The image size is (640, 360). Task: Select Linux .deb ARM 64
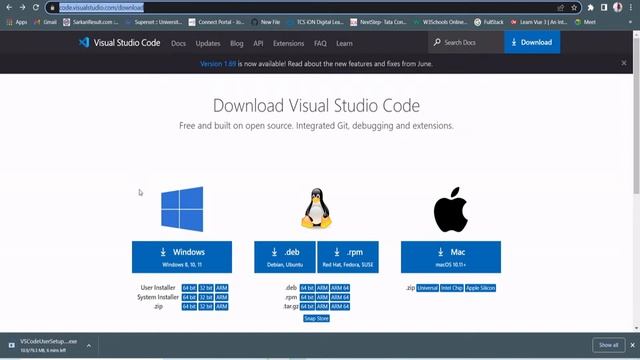pyautogui.click(x=340, y=288)
